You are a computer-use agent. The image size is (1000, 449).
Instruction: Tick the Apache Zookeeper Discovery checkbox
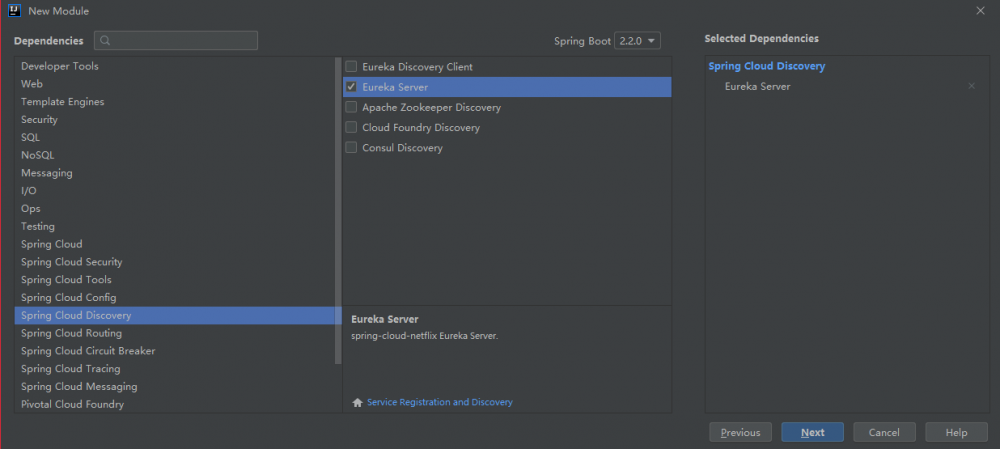click(351, 107)
